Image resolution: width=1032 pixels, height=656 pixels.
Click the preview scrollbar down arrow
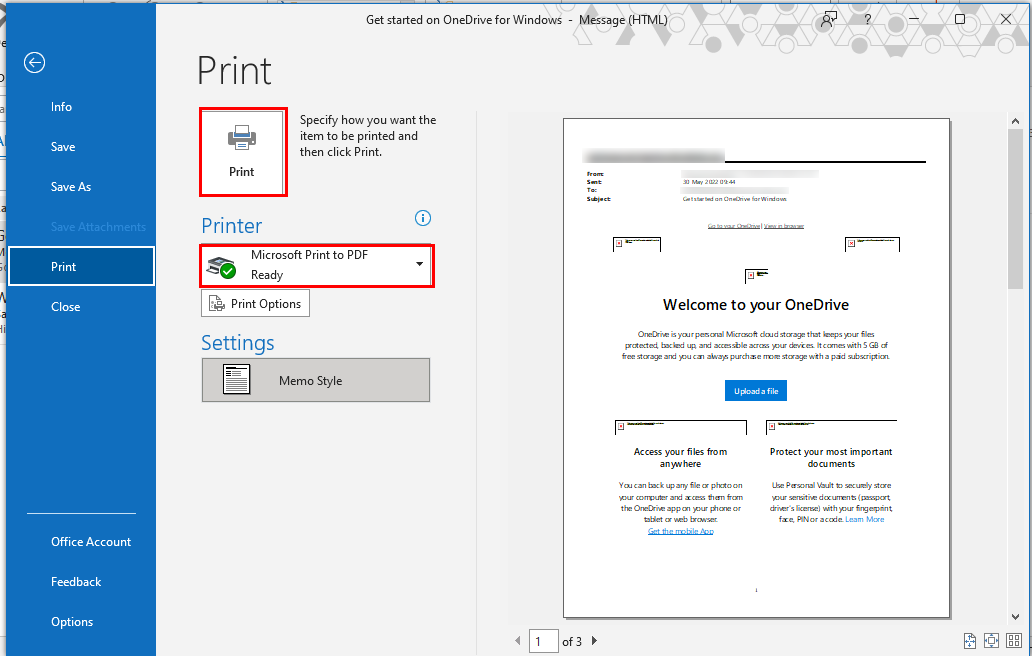pos(1015,617)
